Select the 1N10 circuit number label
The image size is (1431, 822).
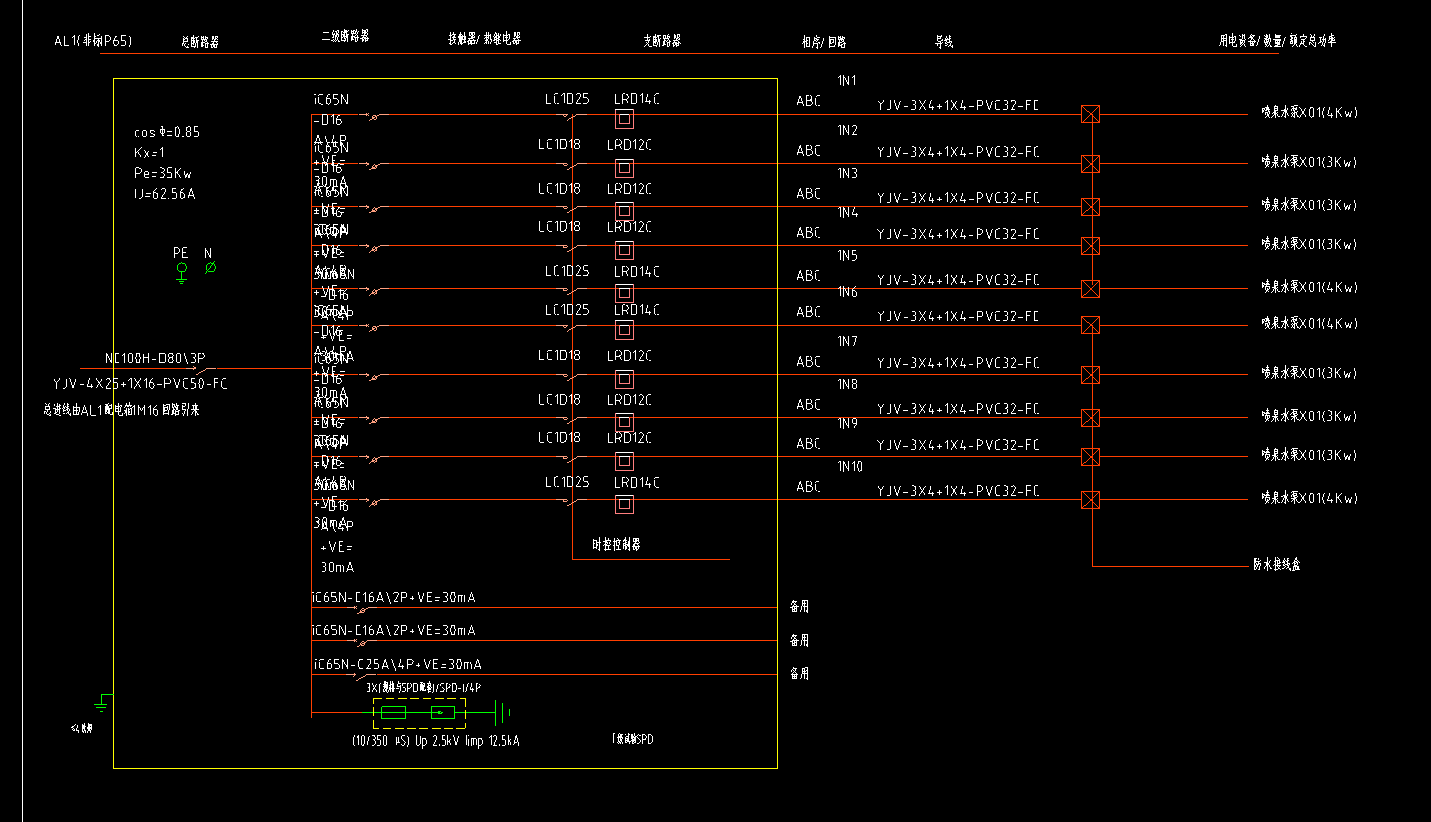[x=850, y=467]
